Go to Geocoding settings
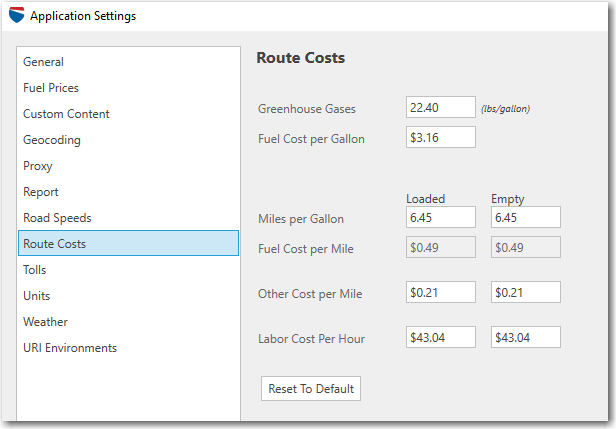616x429 pixels. (128, 140)
